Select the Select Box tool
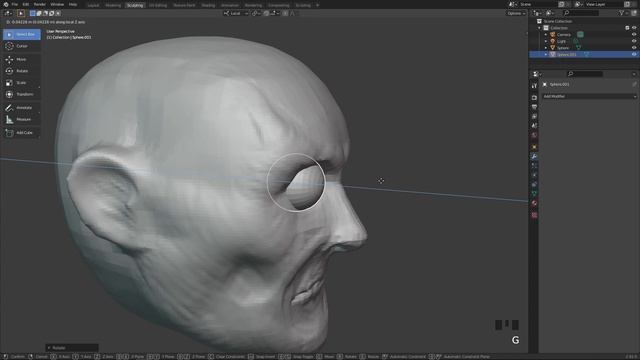The width and height of the screenshot is (640, 360). click(x=22, y=34)
